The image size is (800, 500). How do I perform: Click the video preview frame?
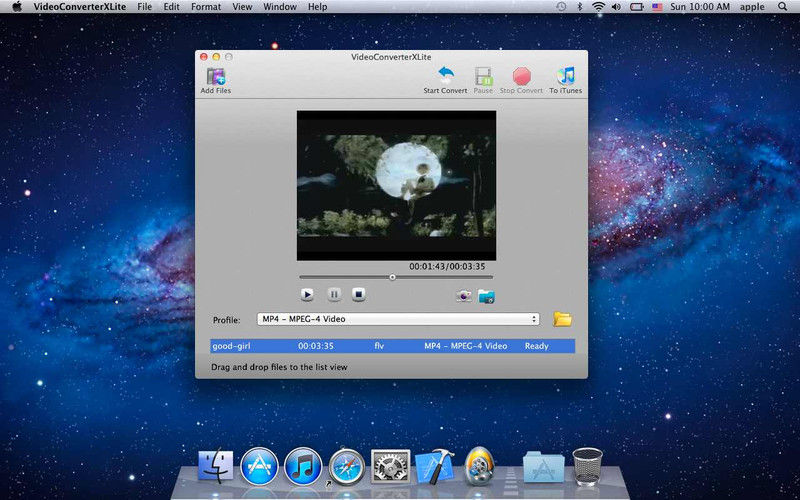pos(396,186)
